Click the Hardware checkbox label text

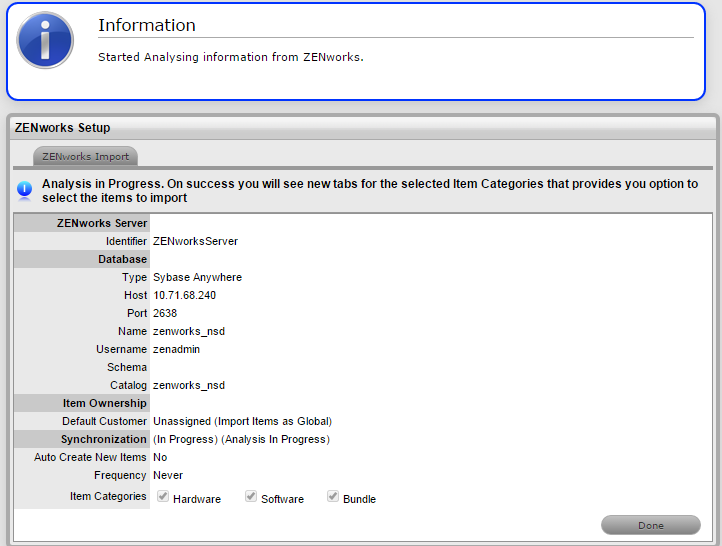[197, 499]
